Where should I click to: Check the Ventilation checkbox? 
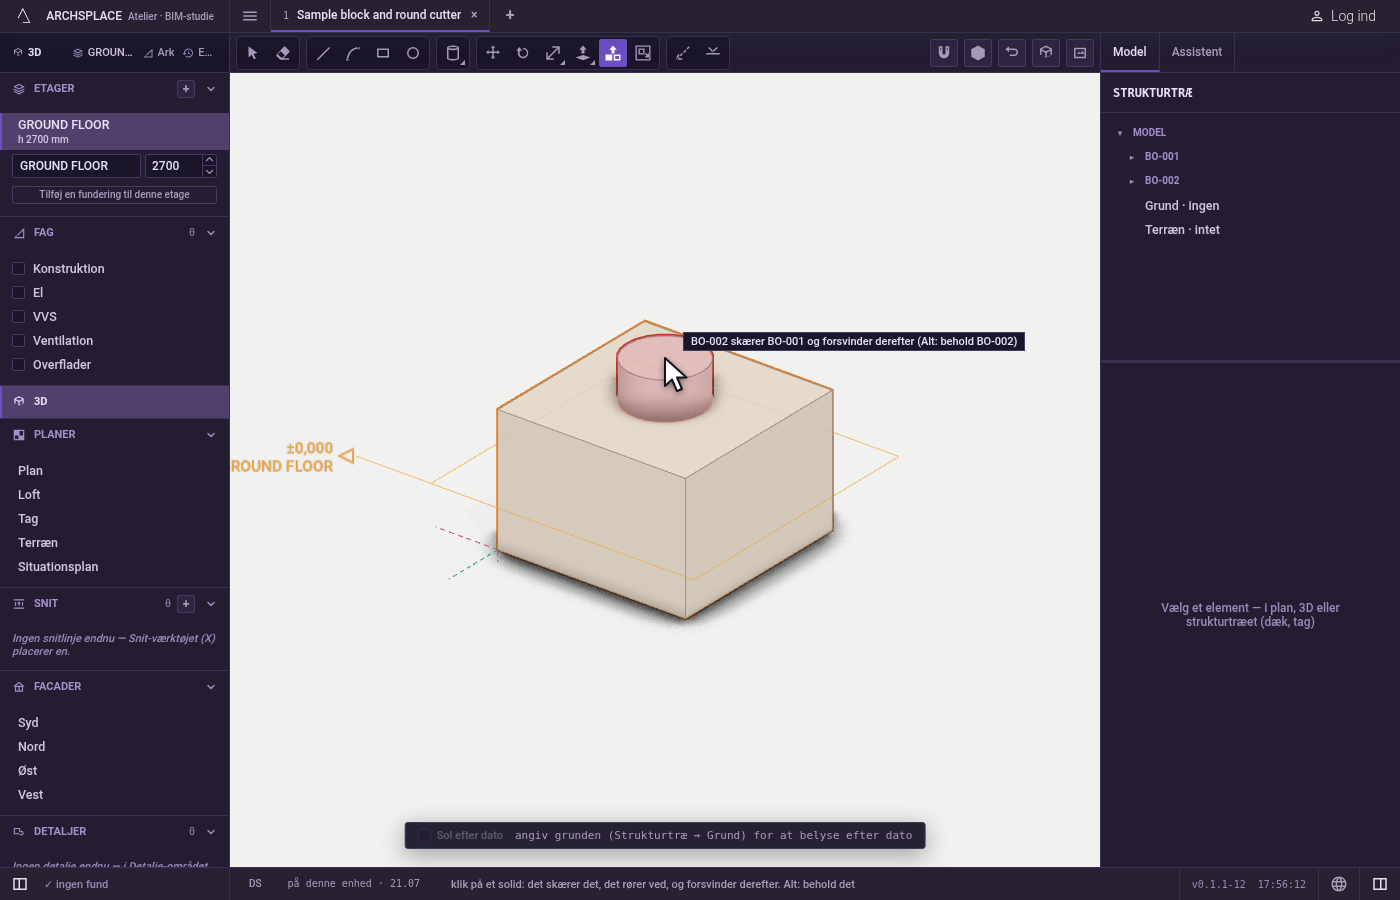pos(18,340)
